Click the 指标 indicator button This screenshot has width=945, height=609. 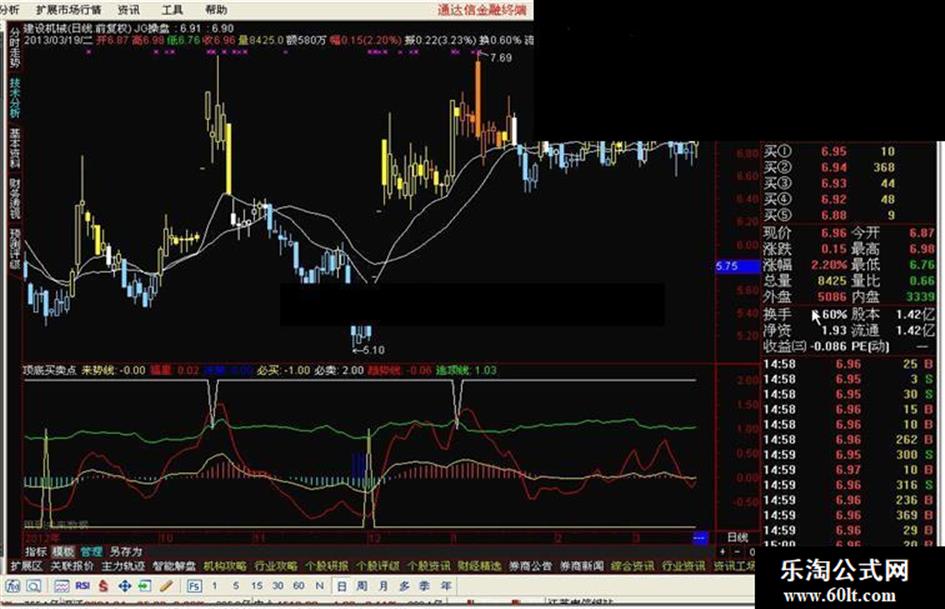click(36, 551)
